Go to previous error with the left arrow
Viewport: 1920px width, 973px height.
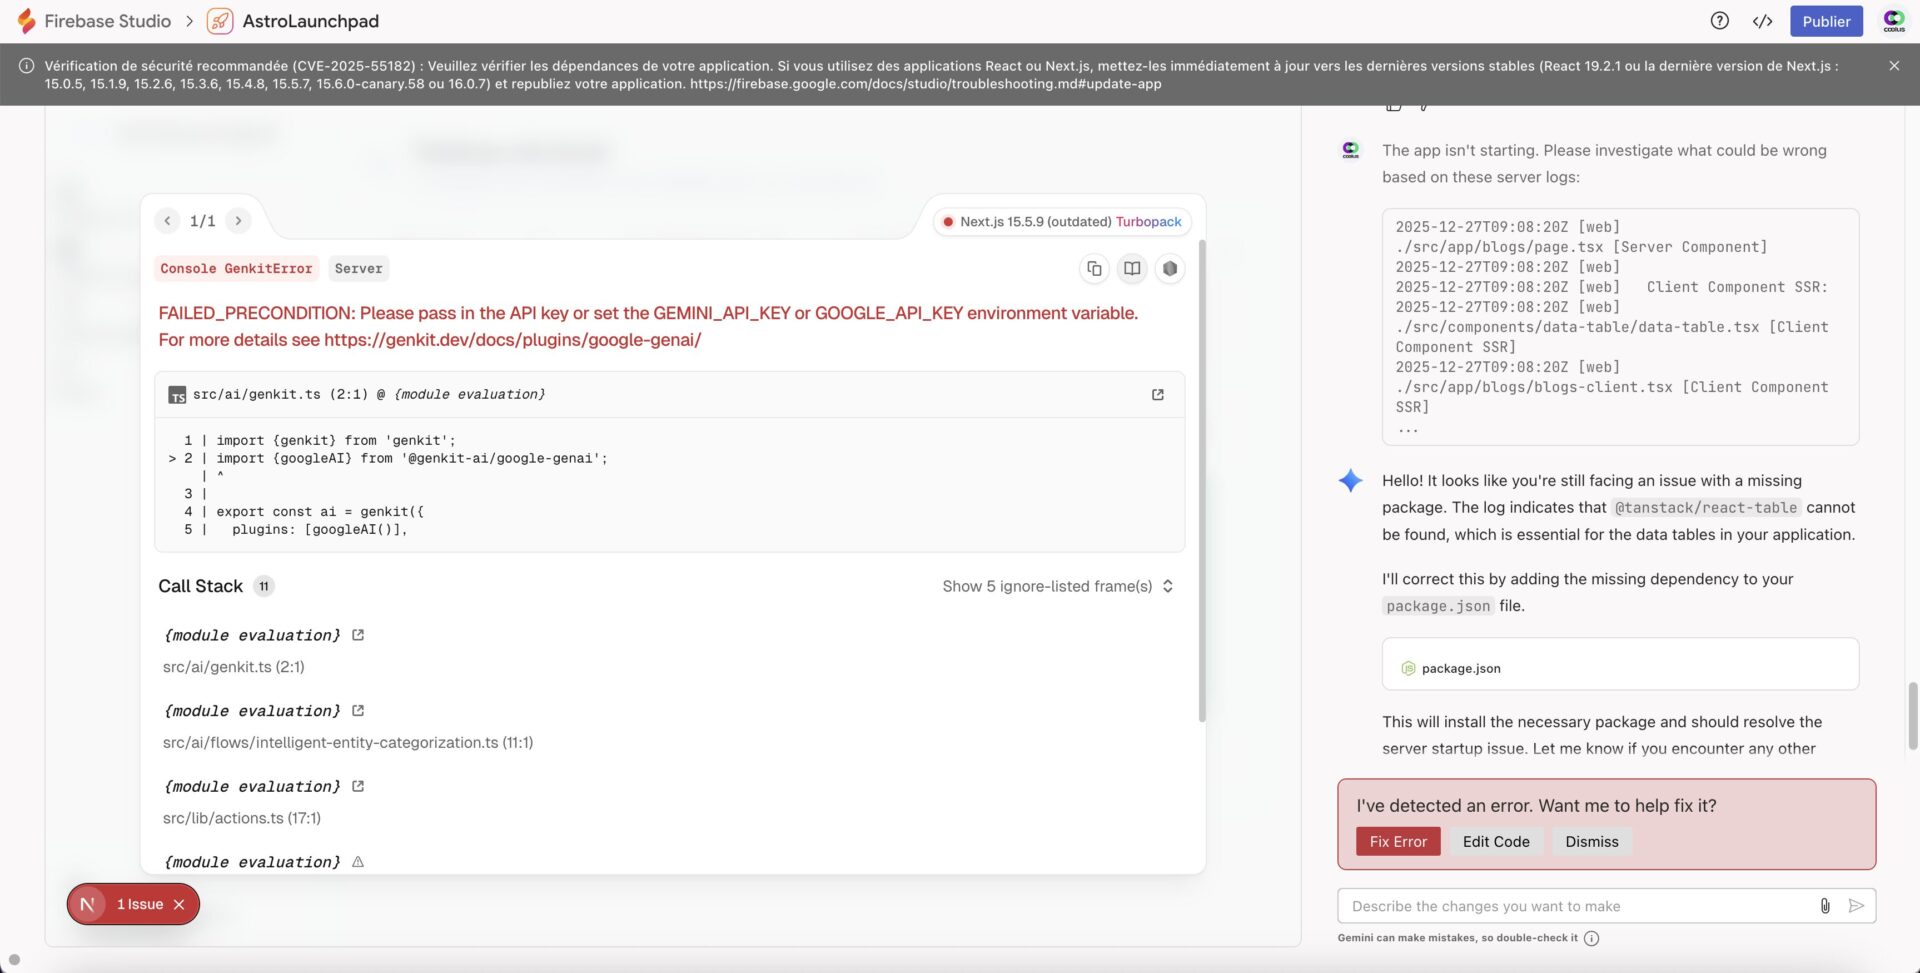coord(167,220)
